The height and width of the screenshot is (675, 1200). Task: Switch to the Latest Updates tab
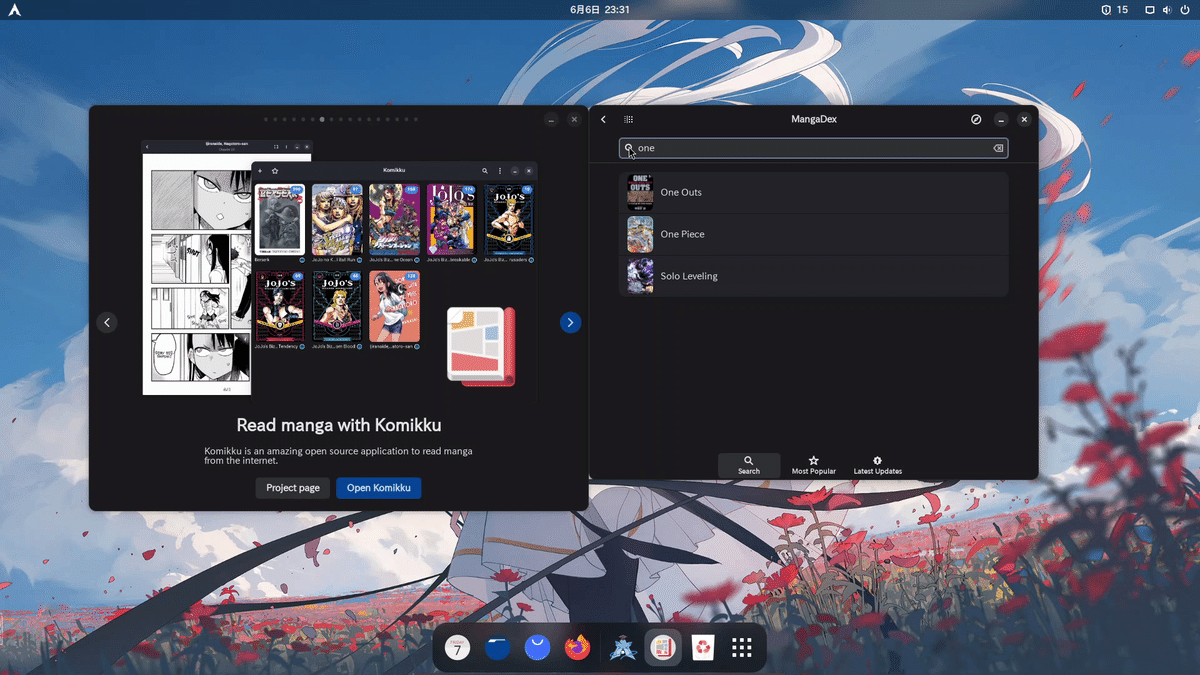pyautogui.click(x=878, y=465)
